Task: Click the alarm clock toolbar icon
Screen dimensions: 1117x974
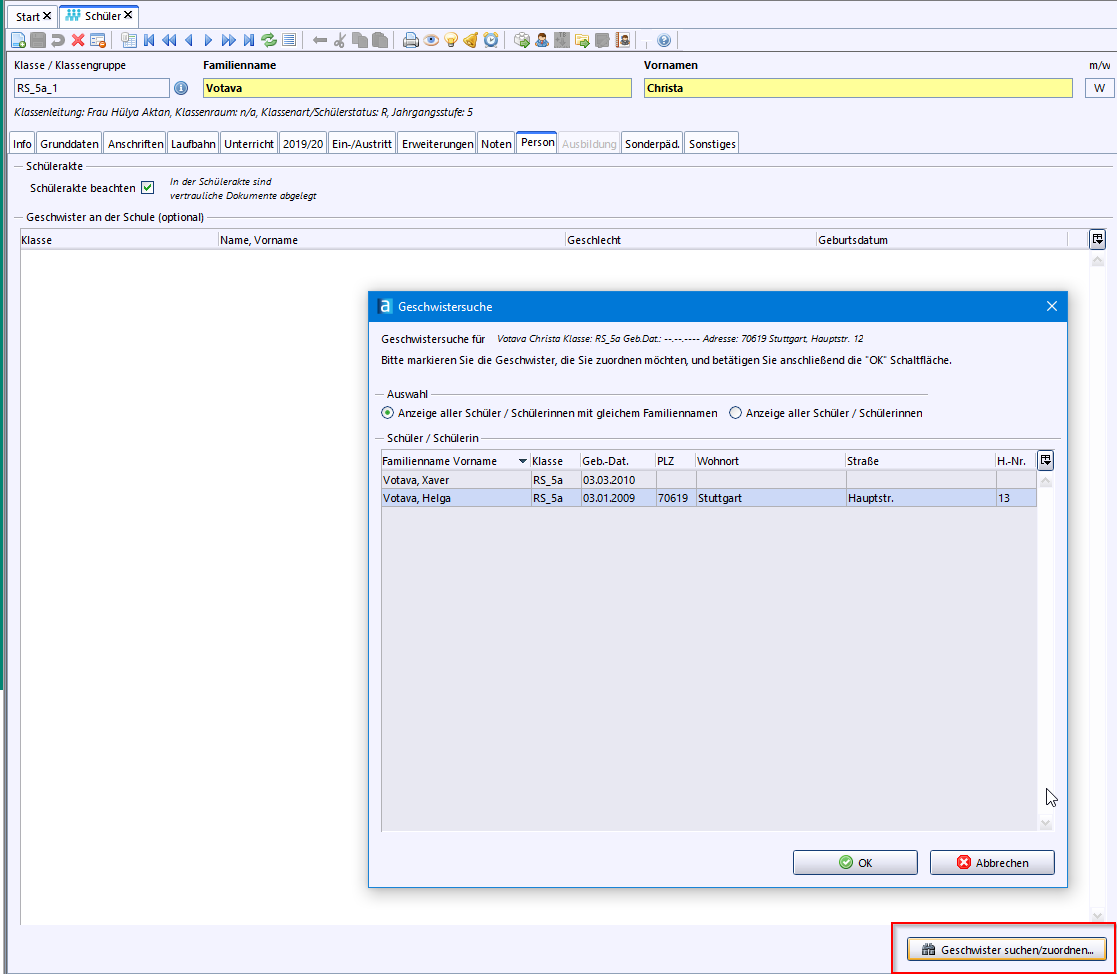Action: [491, 40]
